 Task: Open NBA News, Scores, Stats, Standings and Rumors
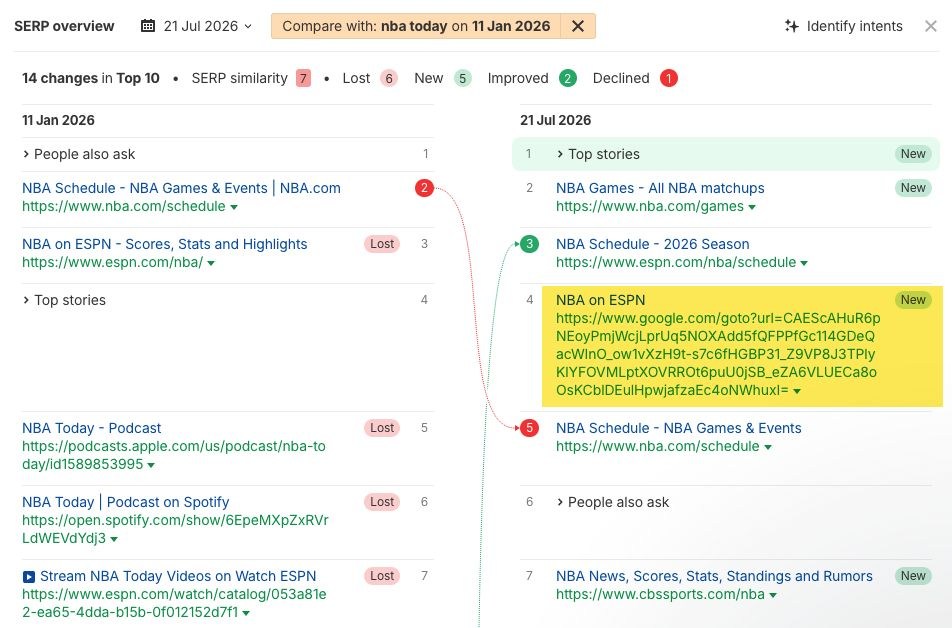click(714, 576)
